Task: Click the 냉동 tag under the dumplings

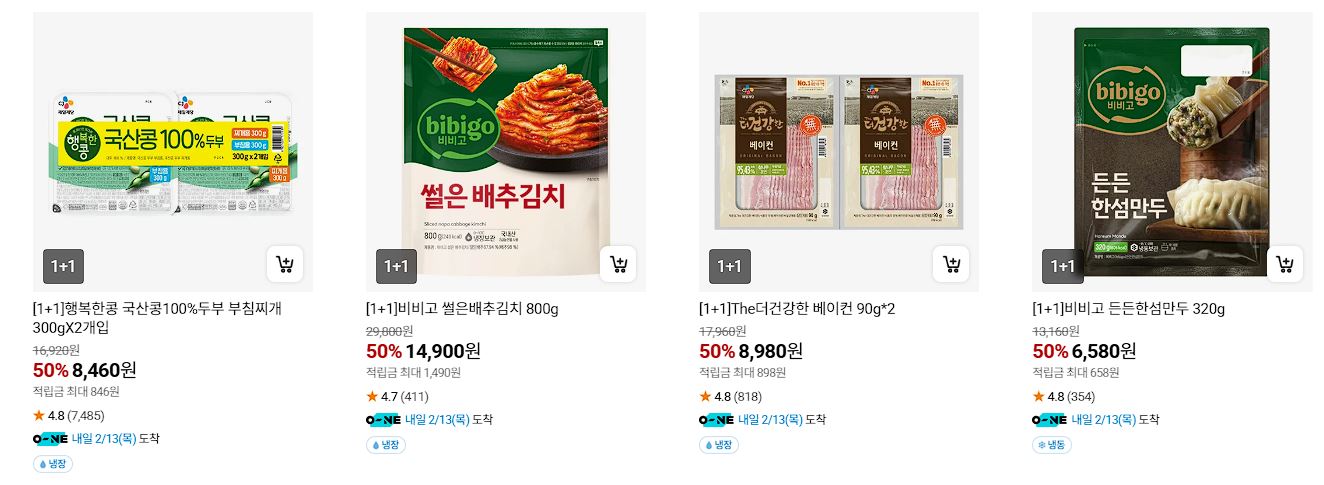Action: (1051, 445)
